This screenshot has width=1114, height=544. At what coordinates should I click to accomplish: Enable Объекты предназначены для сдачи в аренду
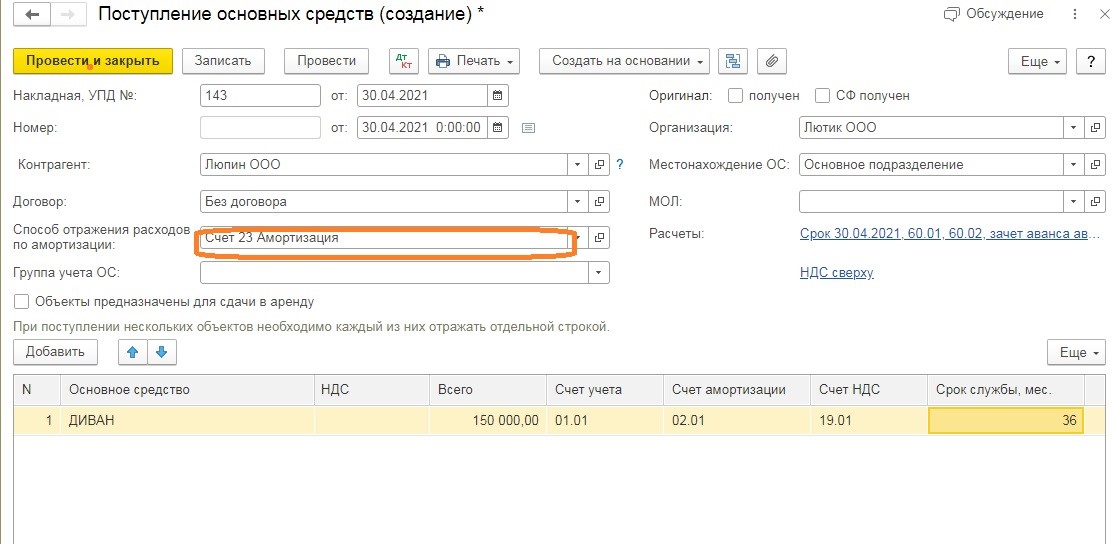[x=22, y=302]
